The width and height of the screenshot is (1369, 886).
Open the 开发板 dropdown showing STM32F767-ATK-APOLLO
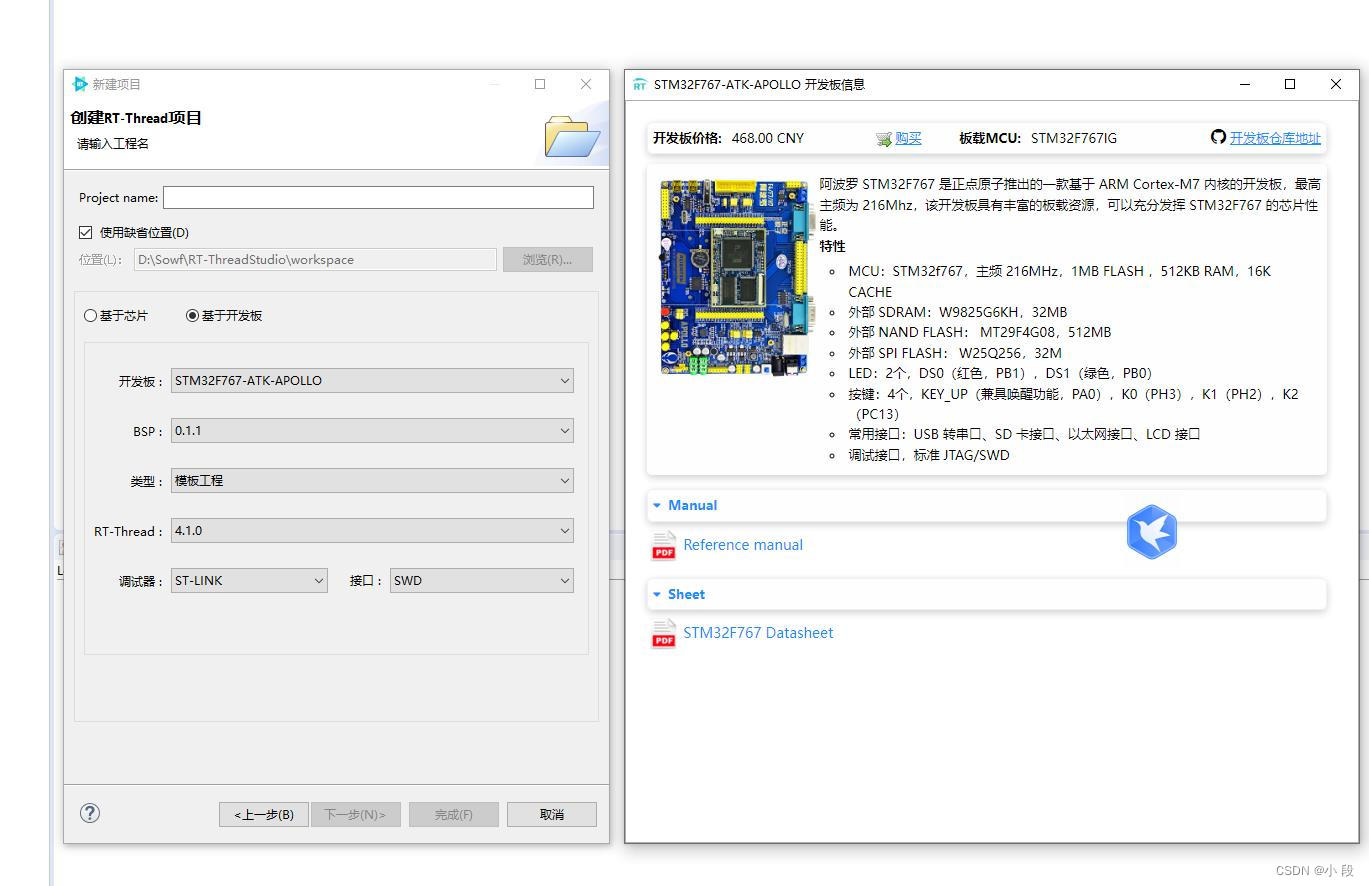[372, 381]
